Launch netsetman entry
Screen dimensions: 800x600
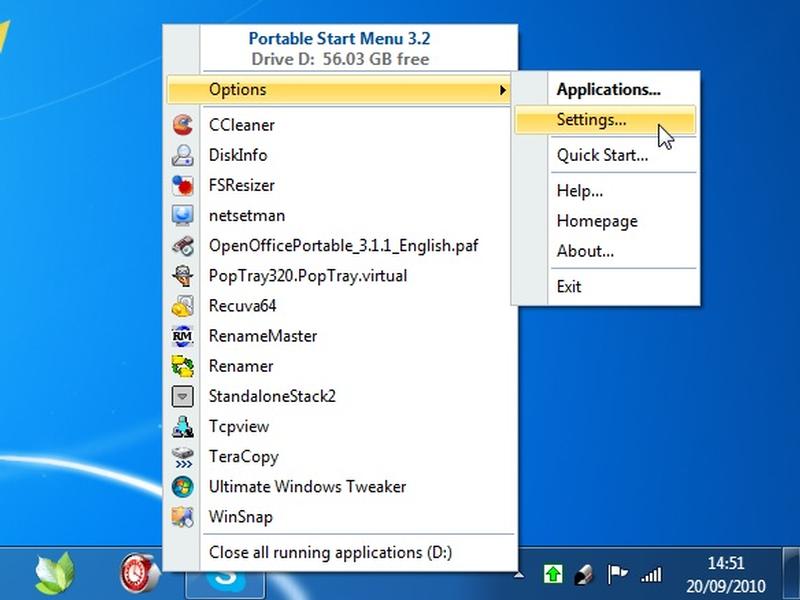pos(246,215)
